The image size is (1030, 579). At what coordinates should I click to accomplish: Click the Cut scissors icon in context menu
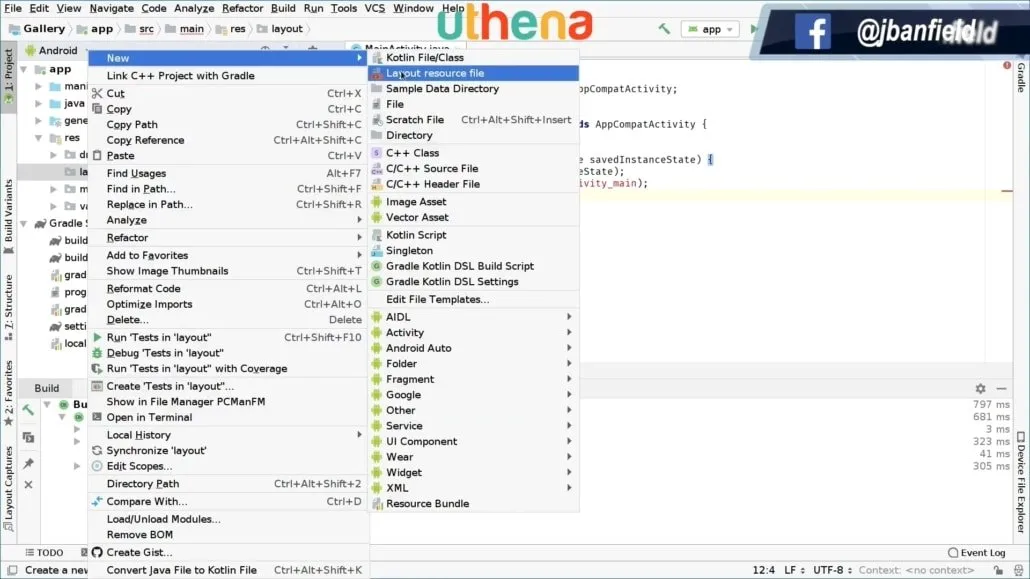(x=97, y=93)
